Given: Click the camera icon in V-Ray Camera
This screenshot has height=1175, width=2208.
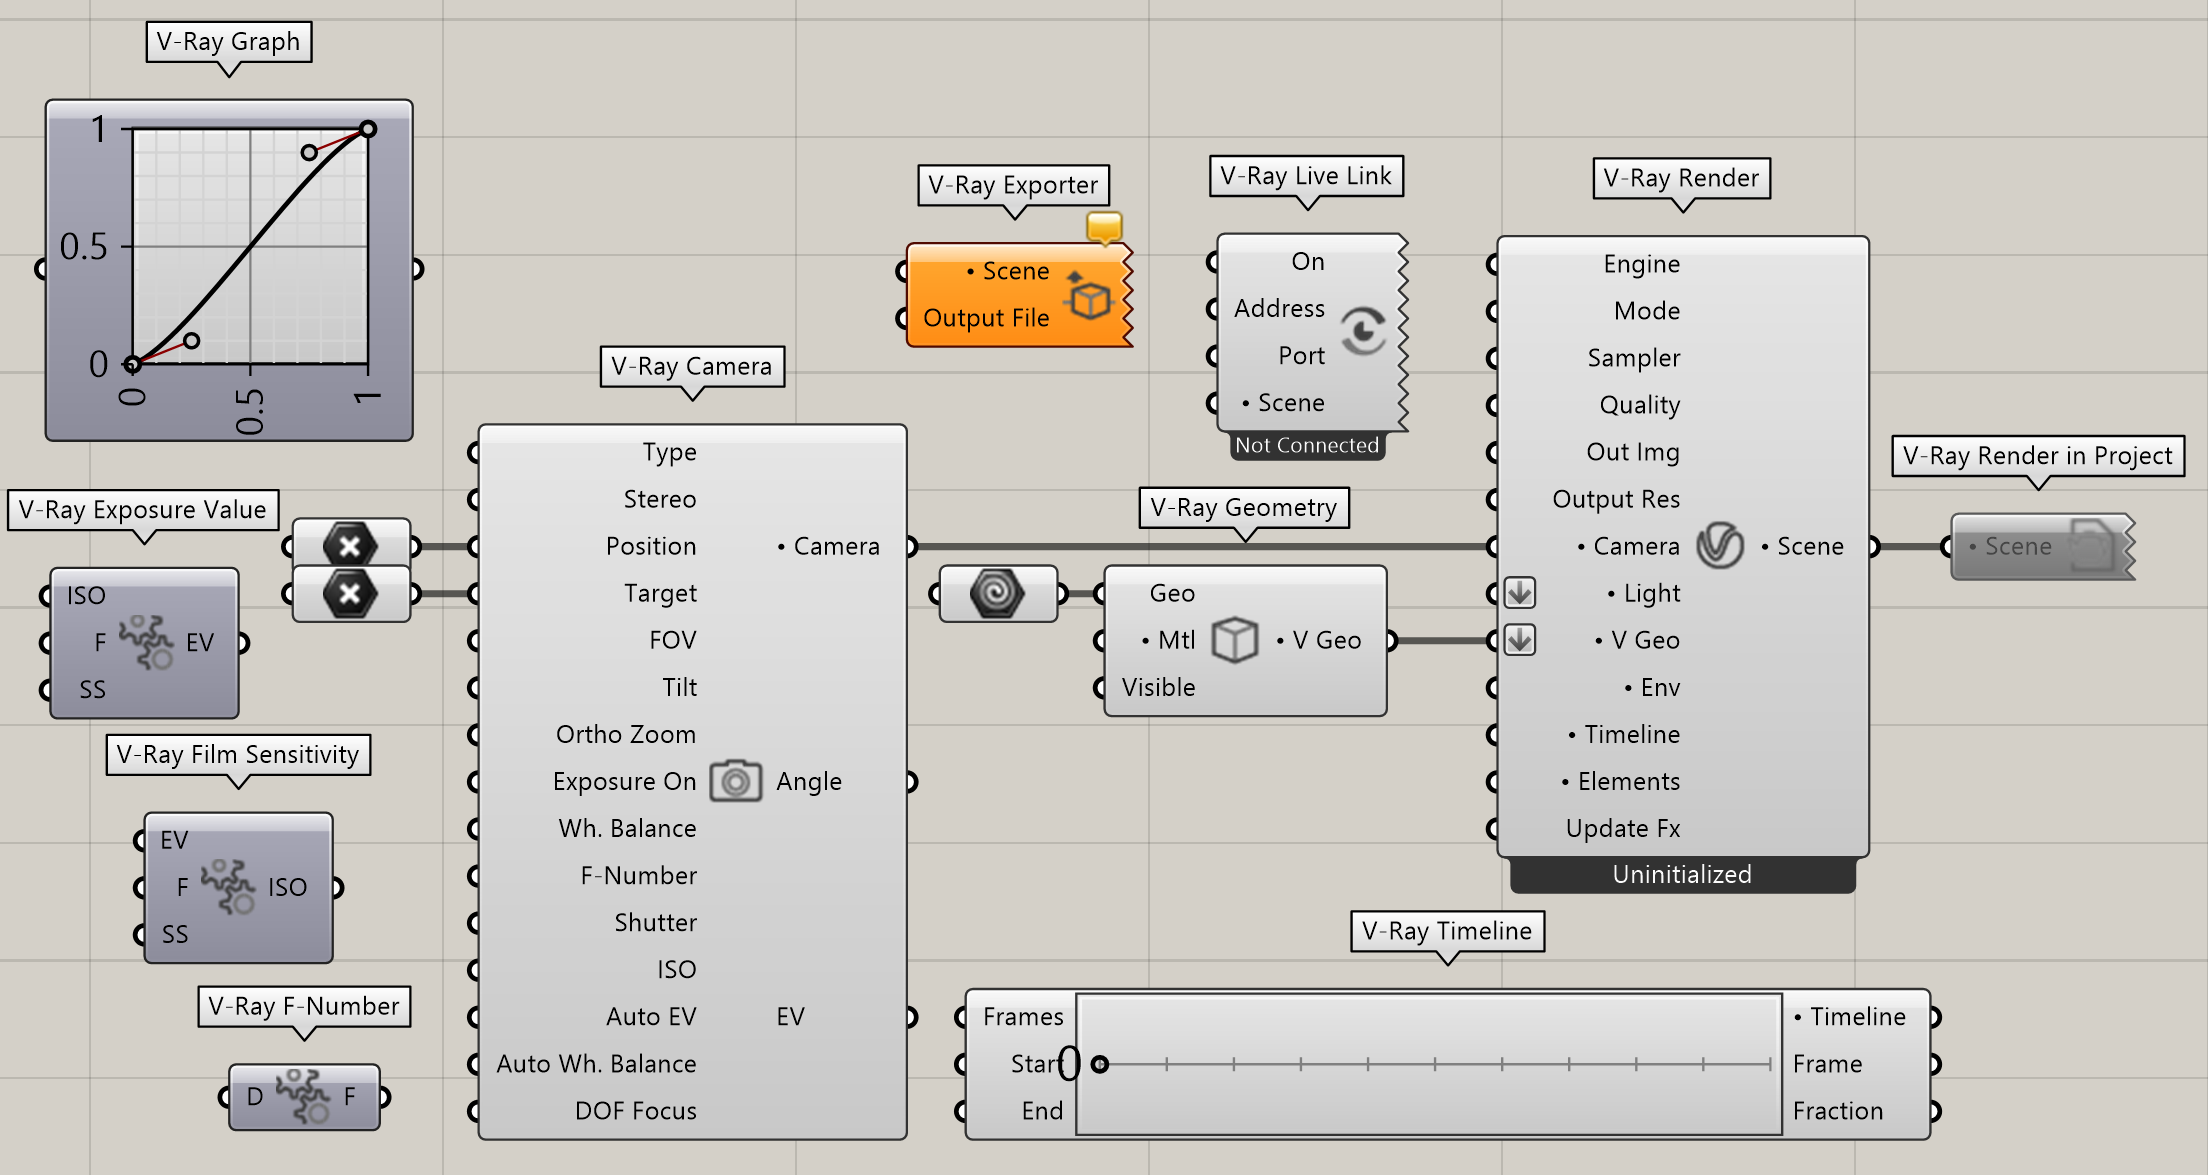Looking at the screenshot, I should (736, 782).
